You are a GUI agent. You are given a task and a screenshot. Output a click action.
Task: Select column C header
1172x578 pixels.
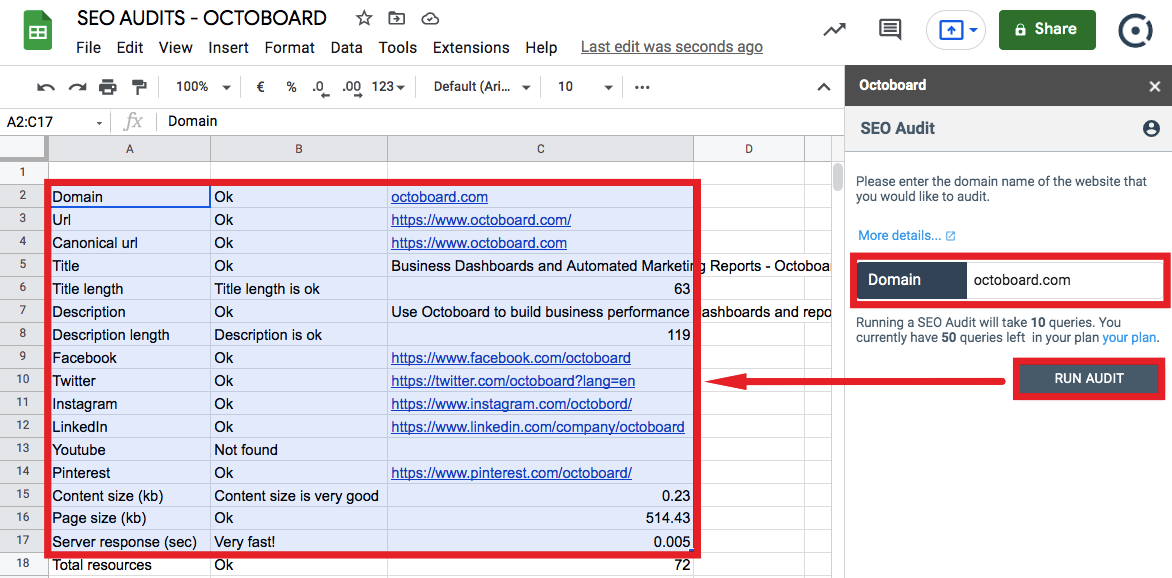point(540,150)
